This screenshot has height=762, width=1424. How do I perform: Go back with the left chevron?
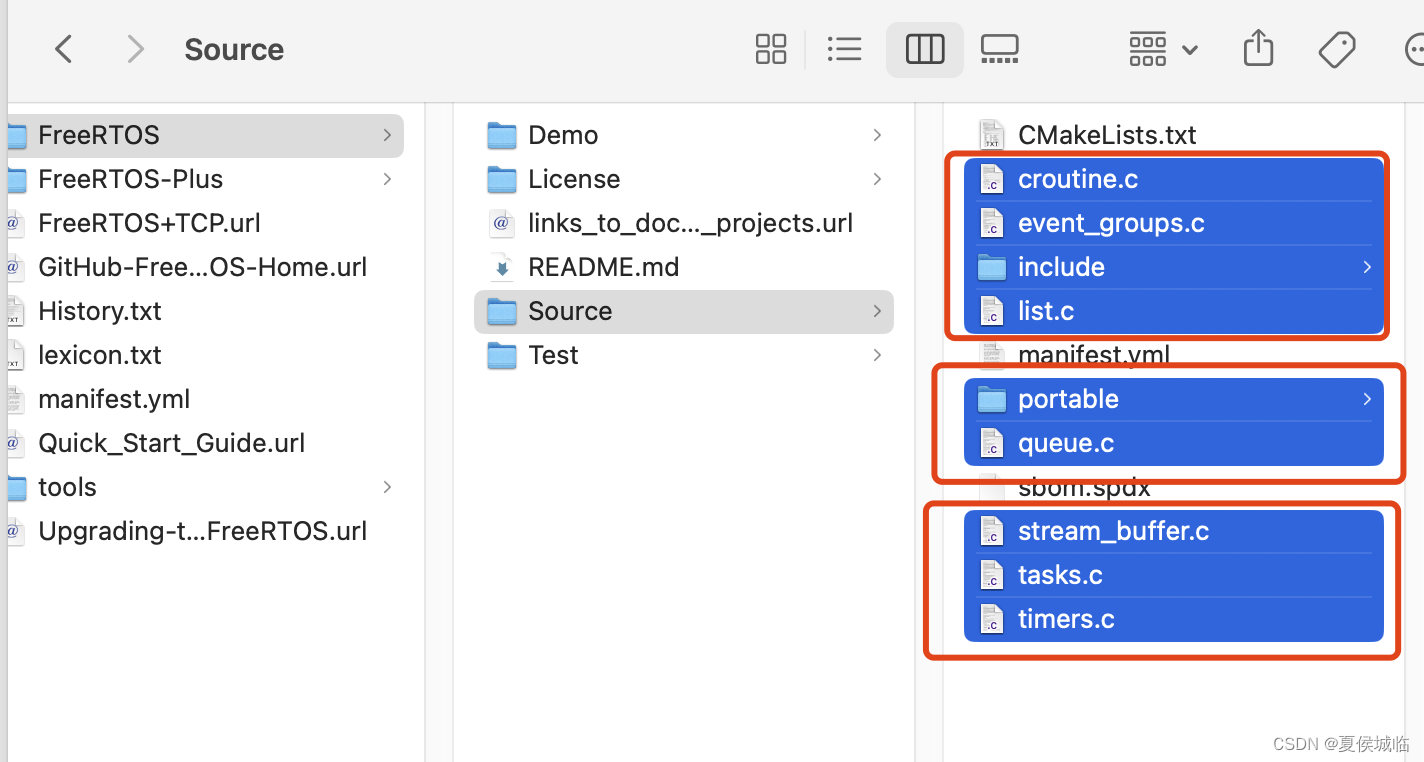point(64,49)
